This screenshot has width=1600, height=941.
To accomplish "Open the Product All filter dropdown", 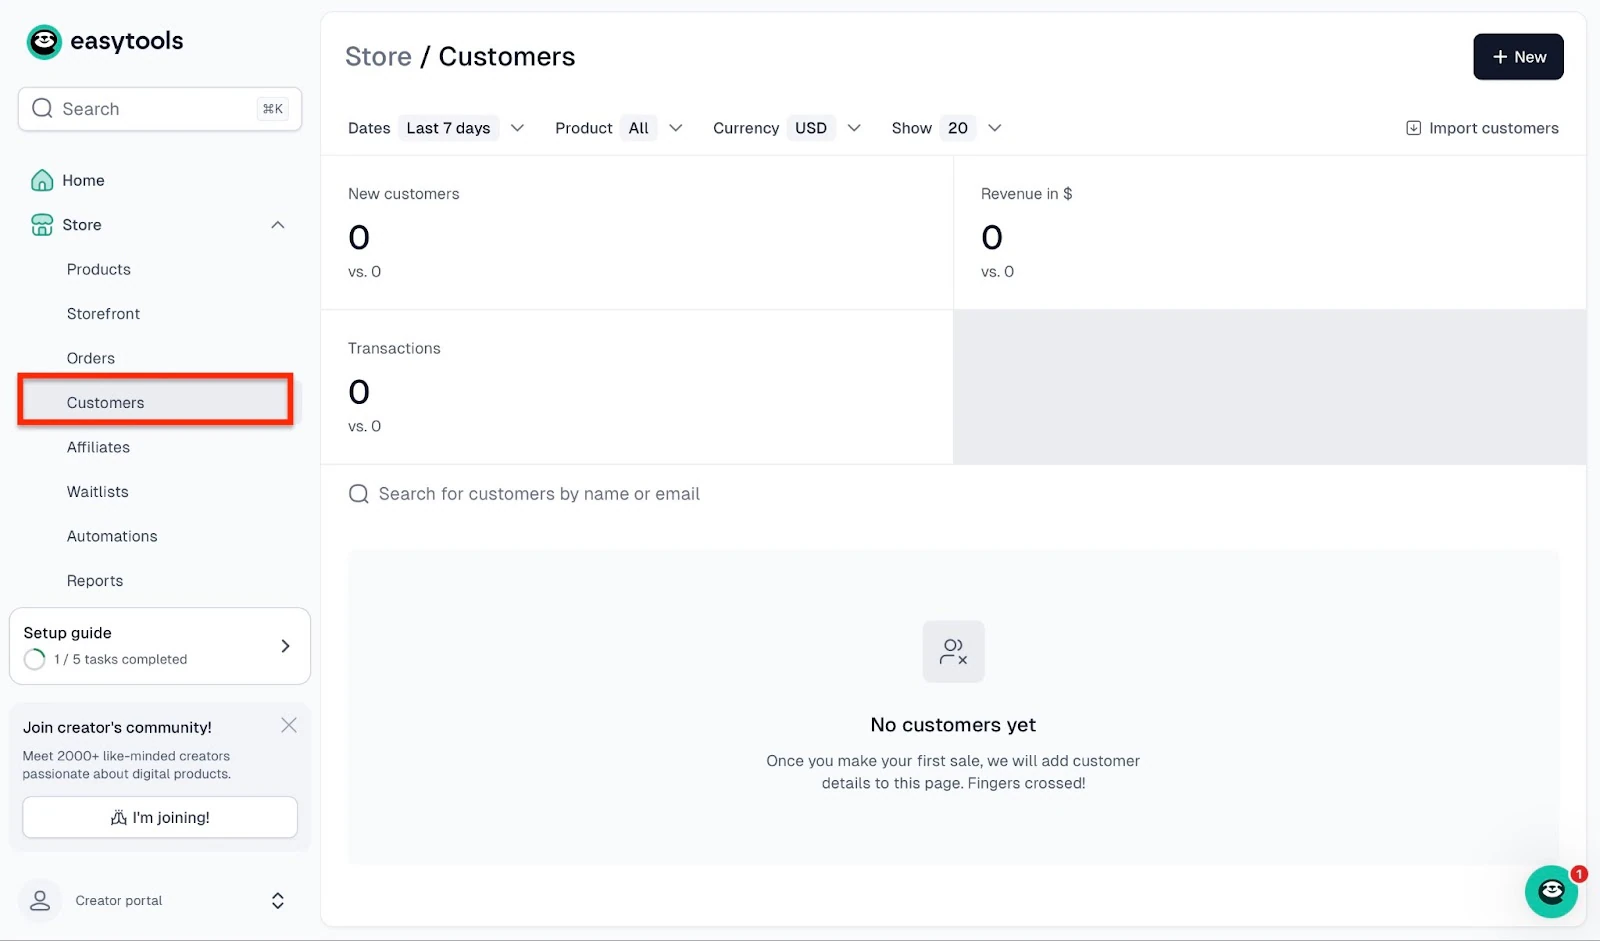I will [654, 128].
